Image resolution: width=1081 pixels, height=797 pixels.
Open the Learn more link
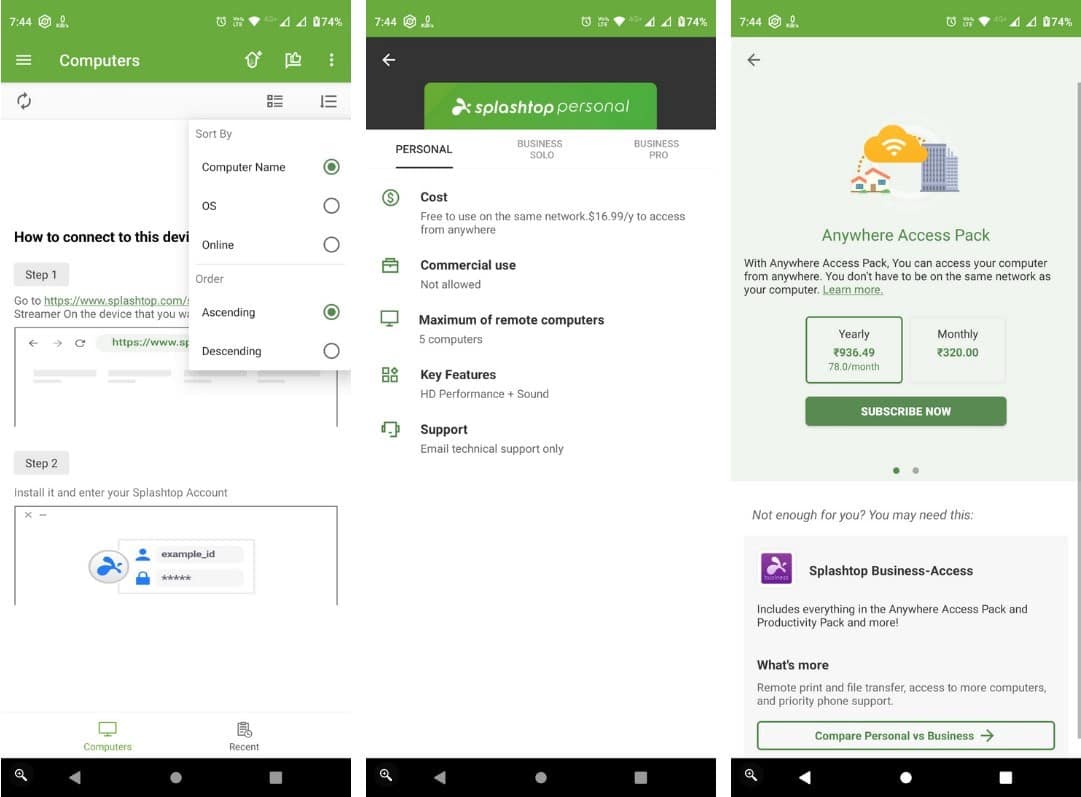(x=853, y=290)
